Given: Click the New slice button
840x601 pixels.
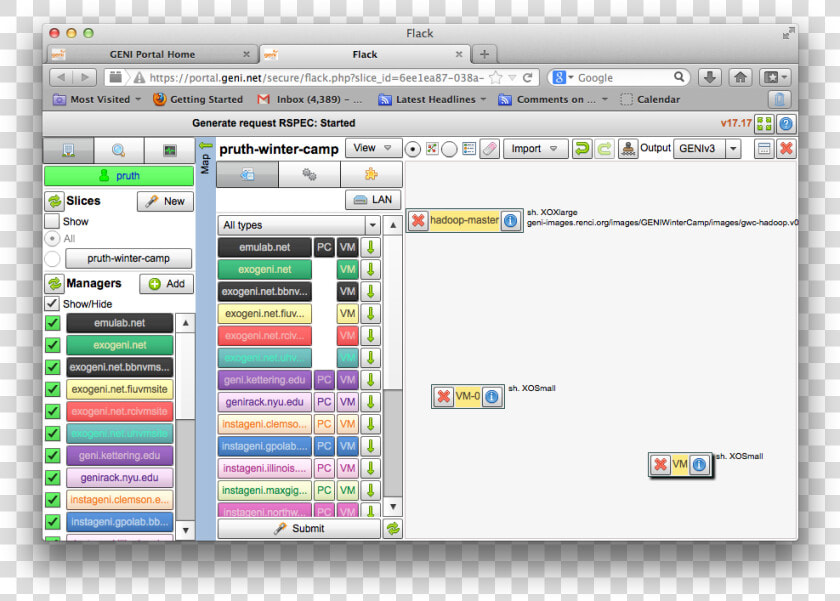Looking at the screenshot, I should point(165,201).
